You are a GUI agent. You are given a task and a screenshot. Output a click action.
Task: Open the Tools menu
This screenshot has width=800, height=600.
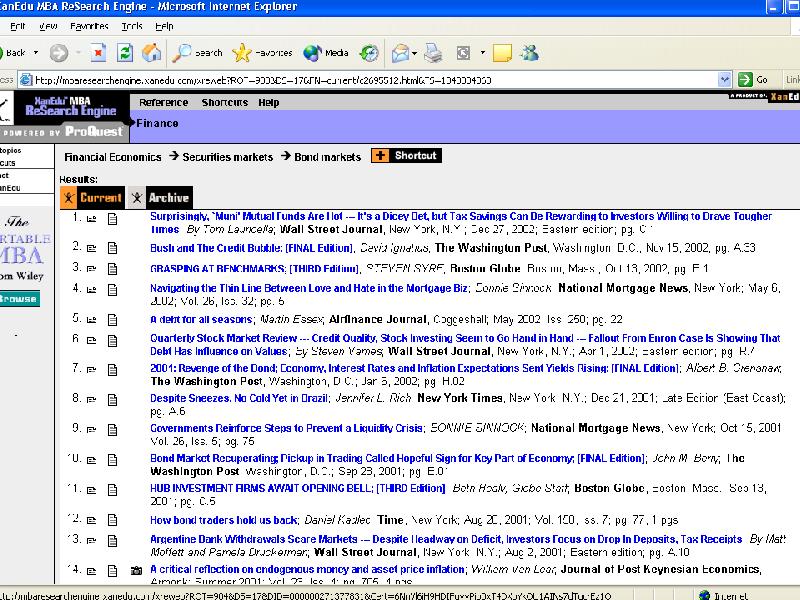[132, 26]
